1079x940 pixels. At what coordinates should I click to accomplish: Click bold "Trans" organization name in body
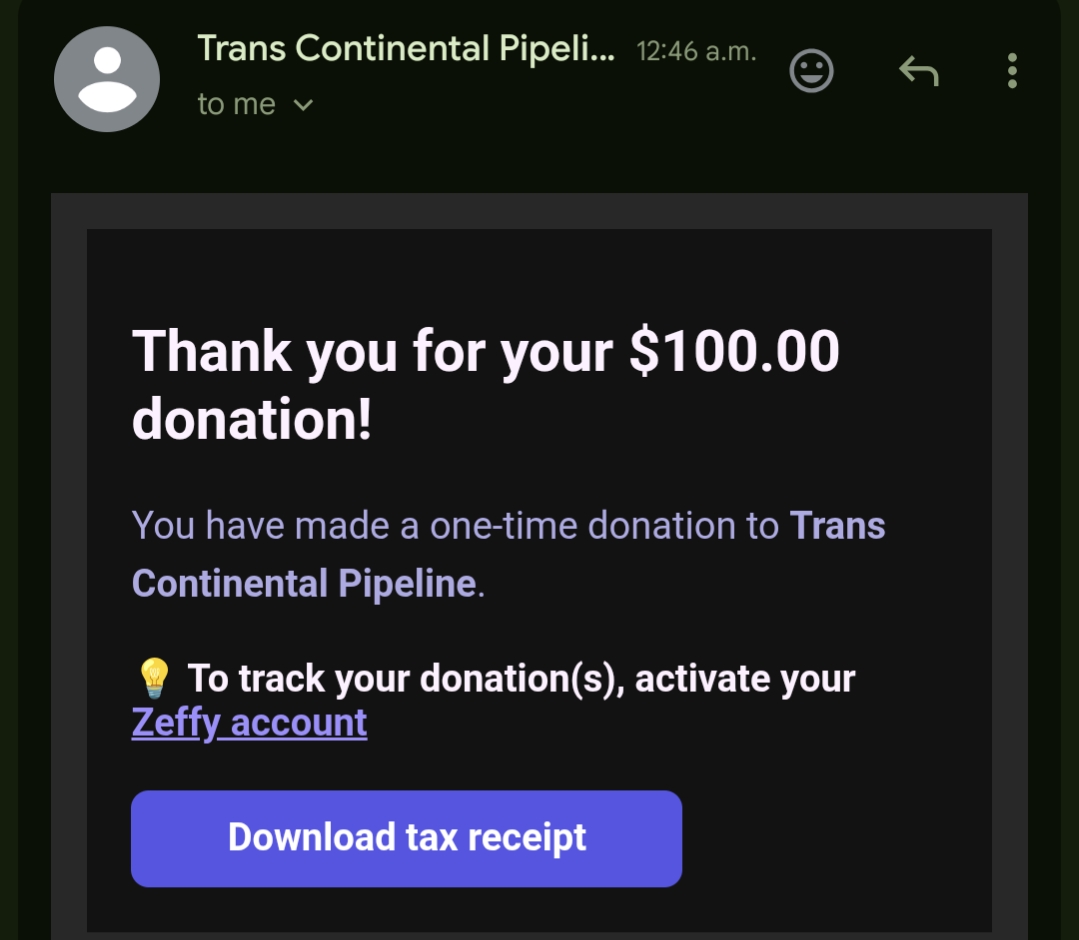coord(838,526)
